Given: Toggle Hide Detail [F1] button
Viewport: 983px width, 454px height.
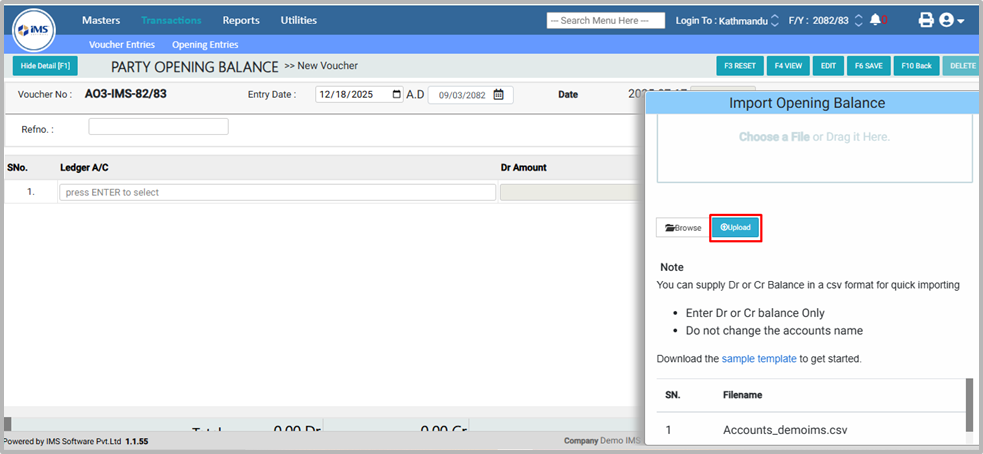Looking at the screenshot, I should tap(45, 66).
